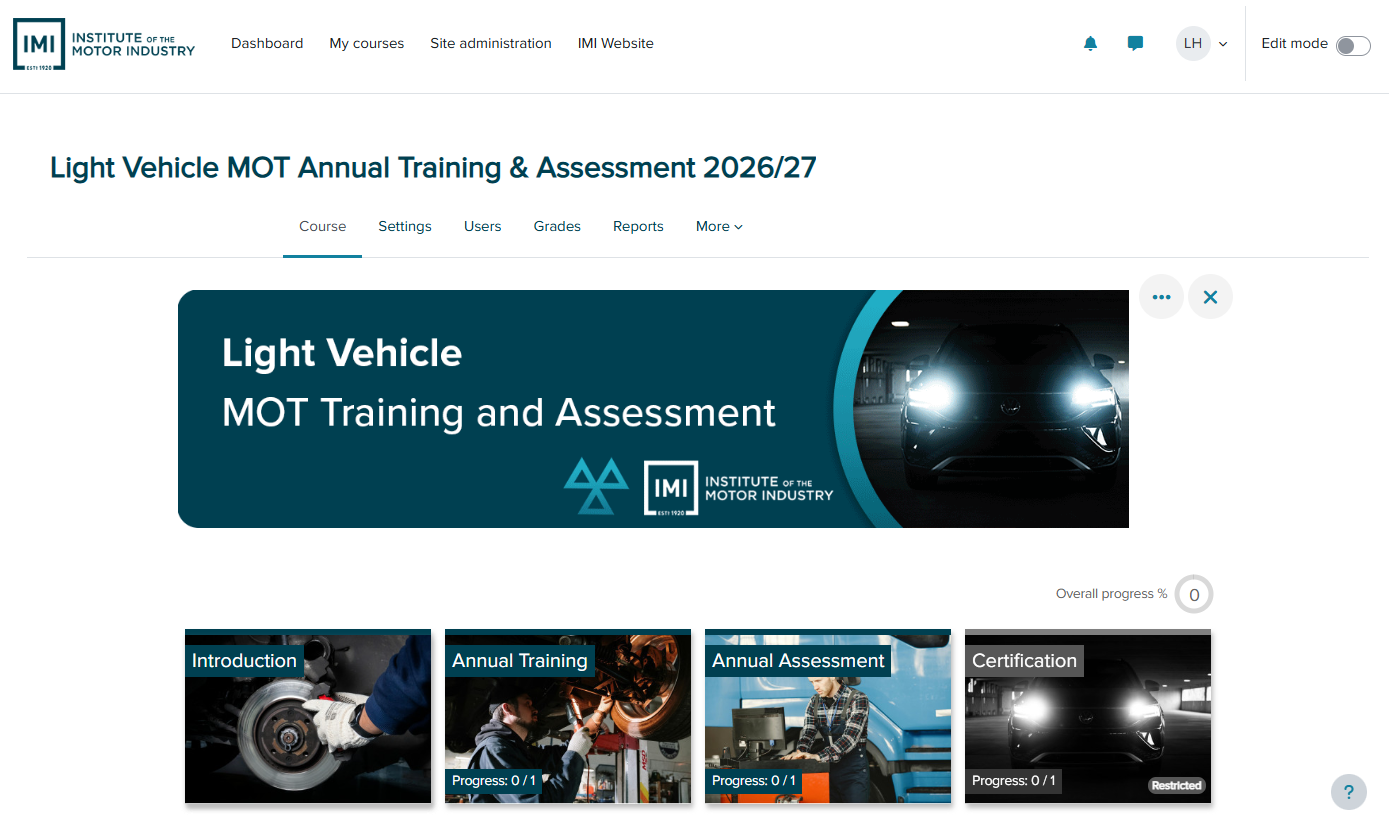Open the Reports tab
The image size is (1389, 839).
pyautogui.click(x=638, y=227)
